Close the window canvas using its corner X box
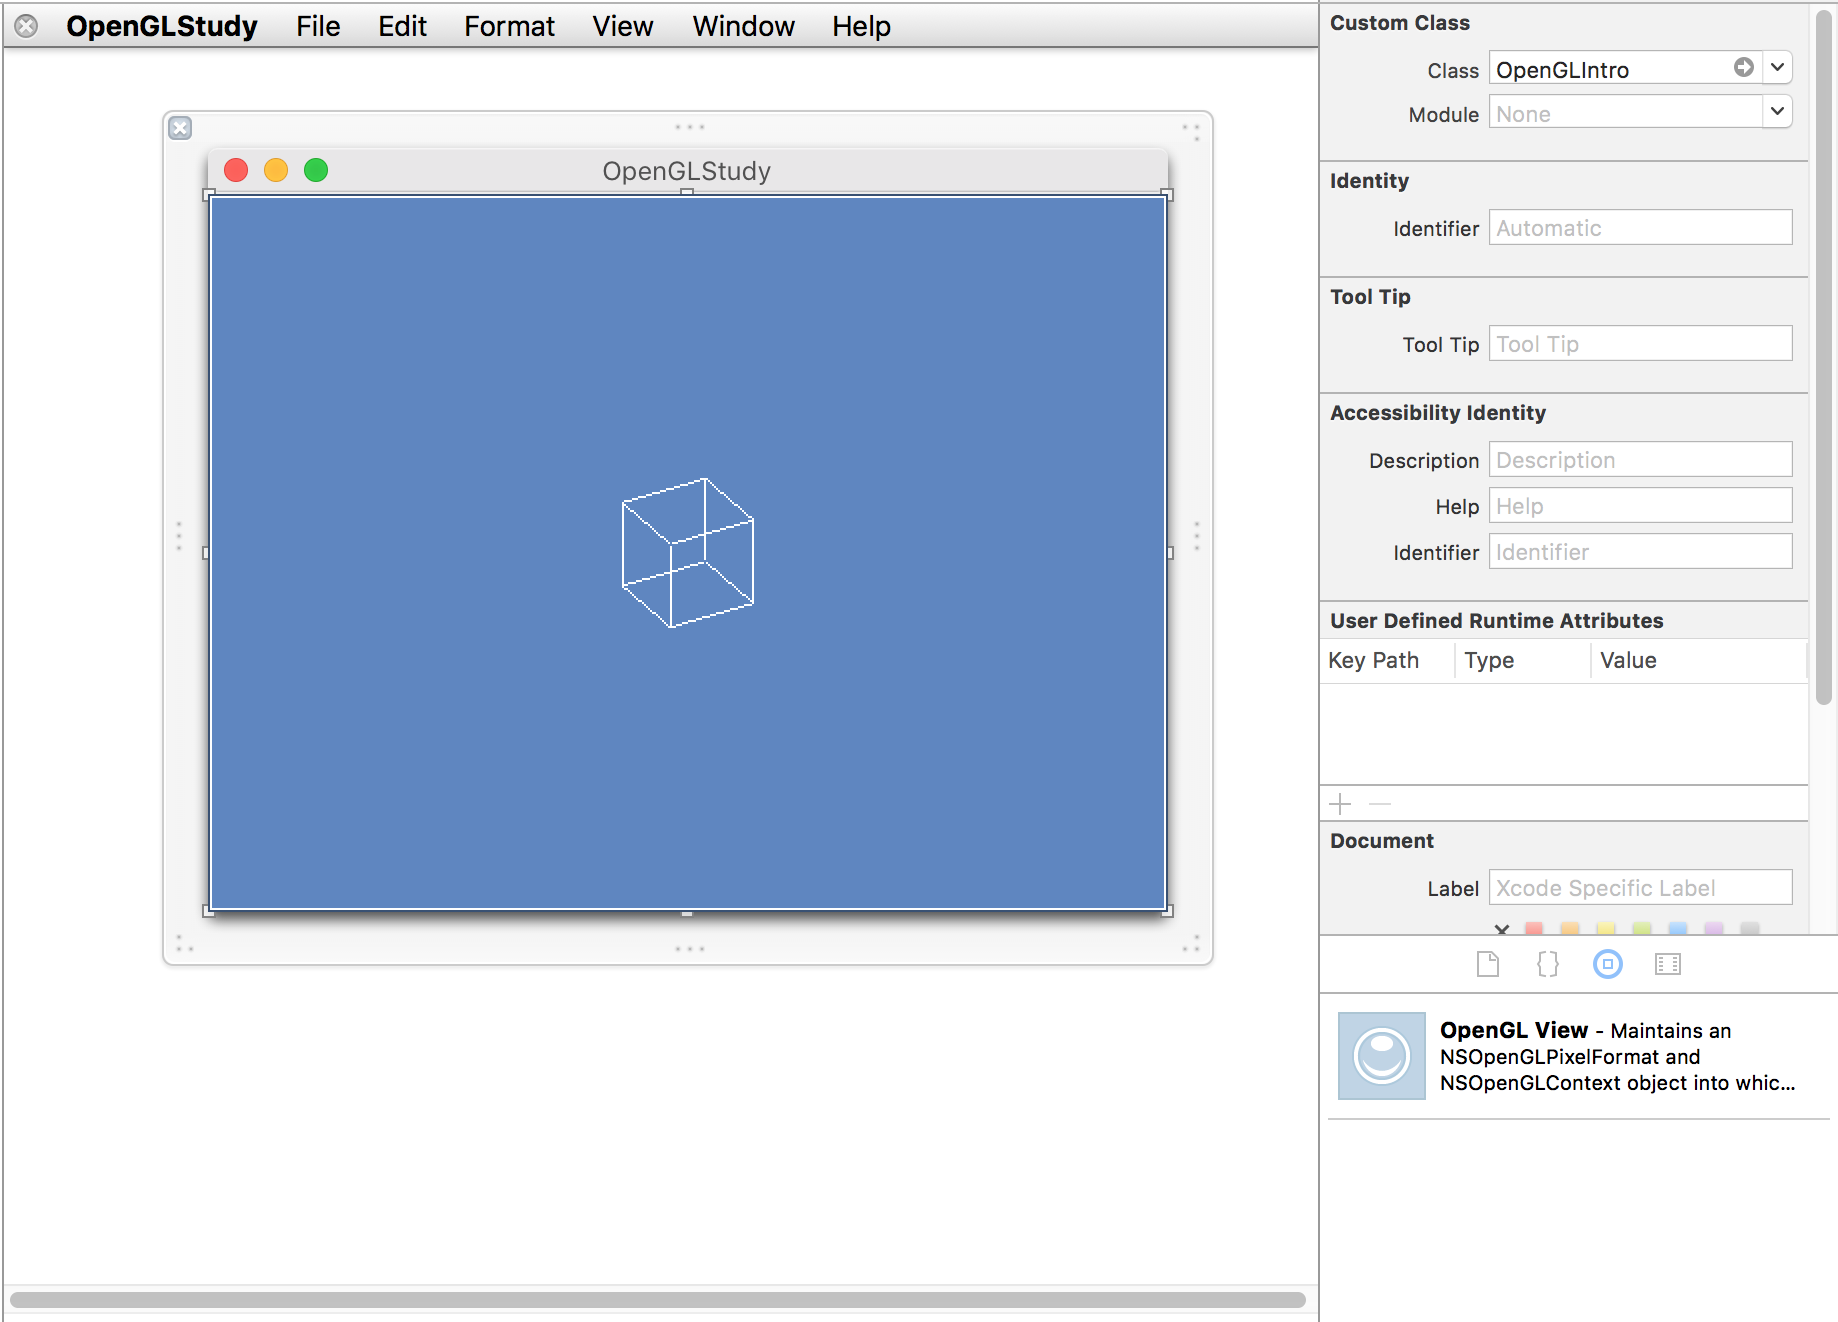 point(180,128)
